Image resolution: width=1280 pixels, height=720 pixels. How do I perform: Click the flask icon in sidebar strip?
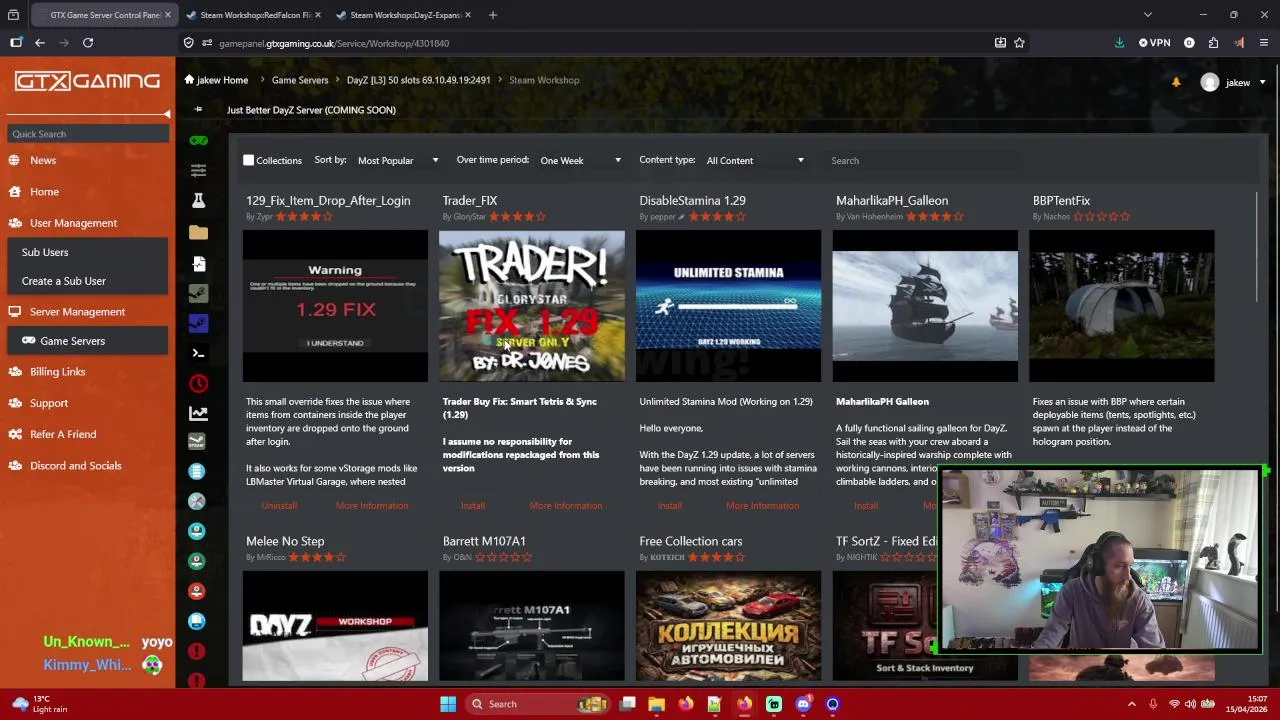coord(198,201)
